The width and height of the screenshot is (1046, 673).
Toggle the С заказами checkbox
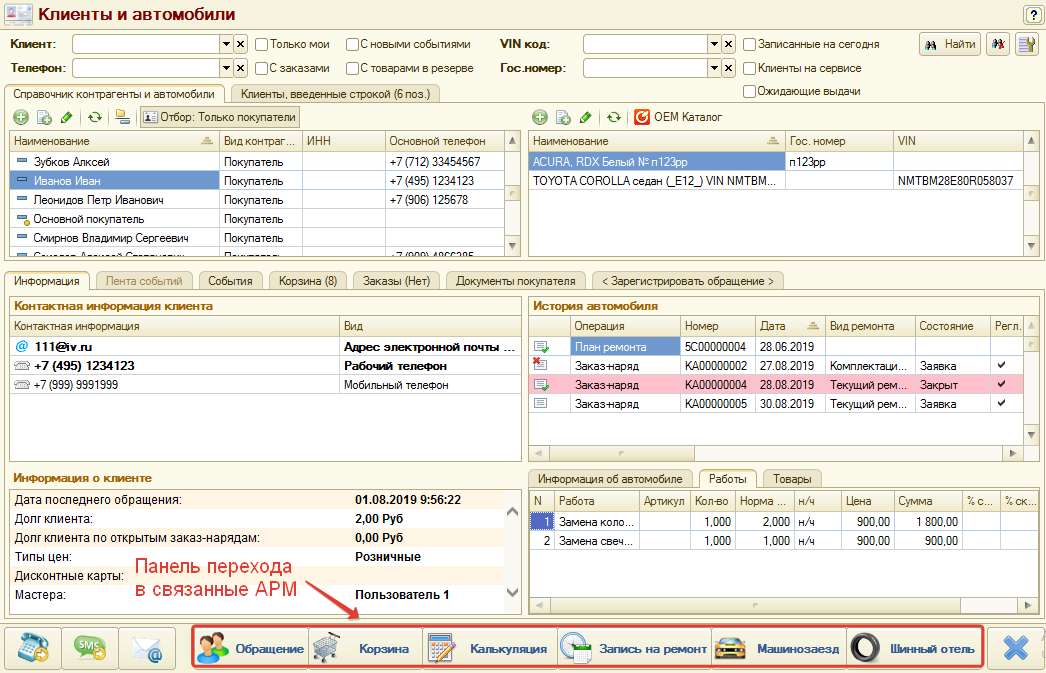click(x=262, y=68)
